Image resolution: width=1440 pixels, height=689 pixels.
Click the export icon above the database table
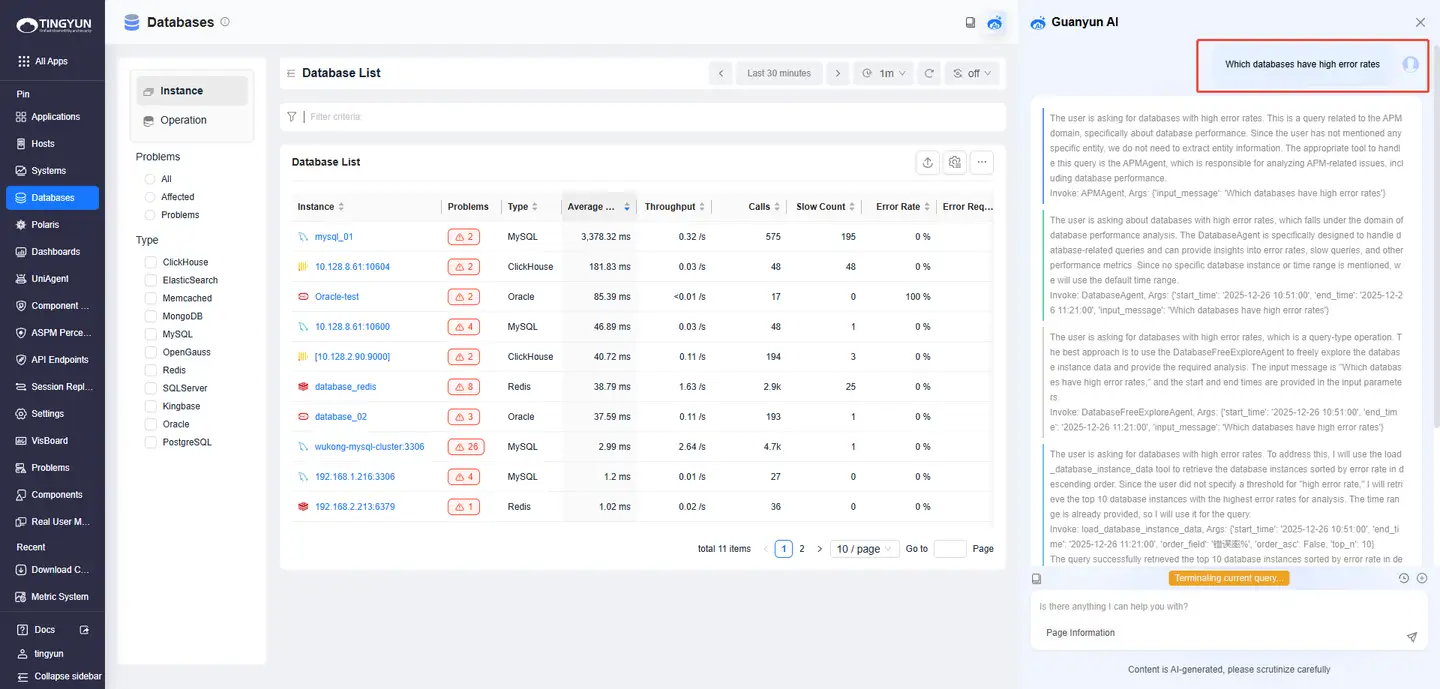(928, 162)
